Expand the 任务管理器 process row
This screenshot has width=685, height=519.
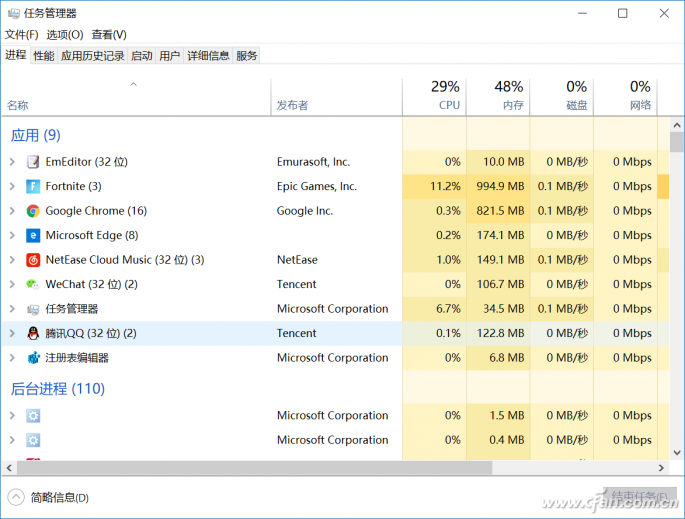[12, 309]
